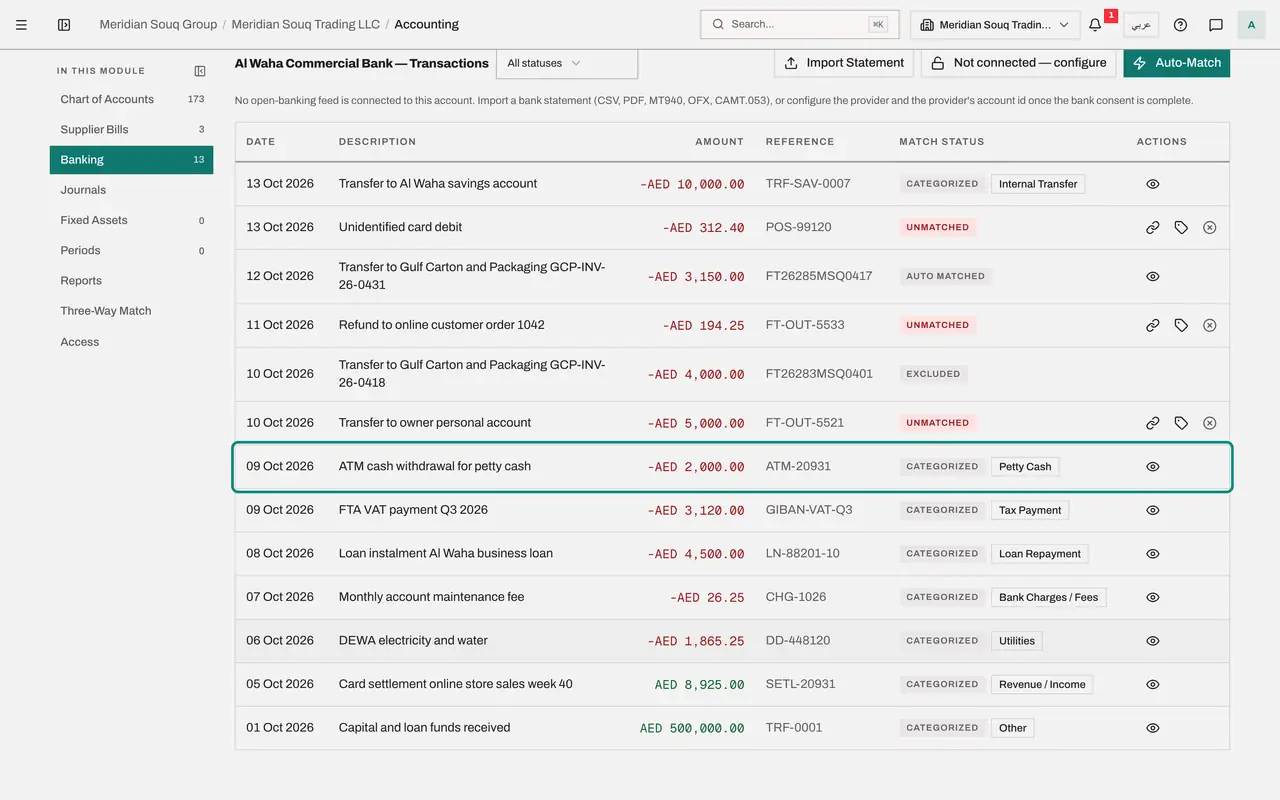Click the 'Petty Cash' category tag

[1025, 467]
